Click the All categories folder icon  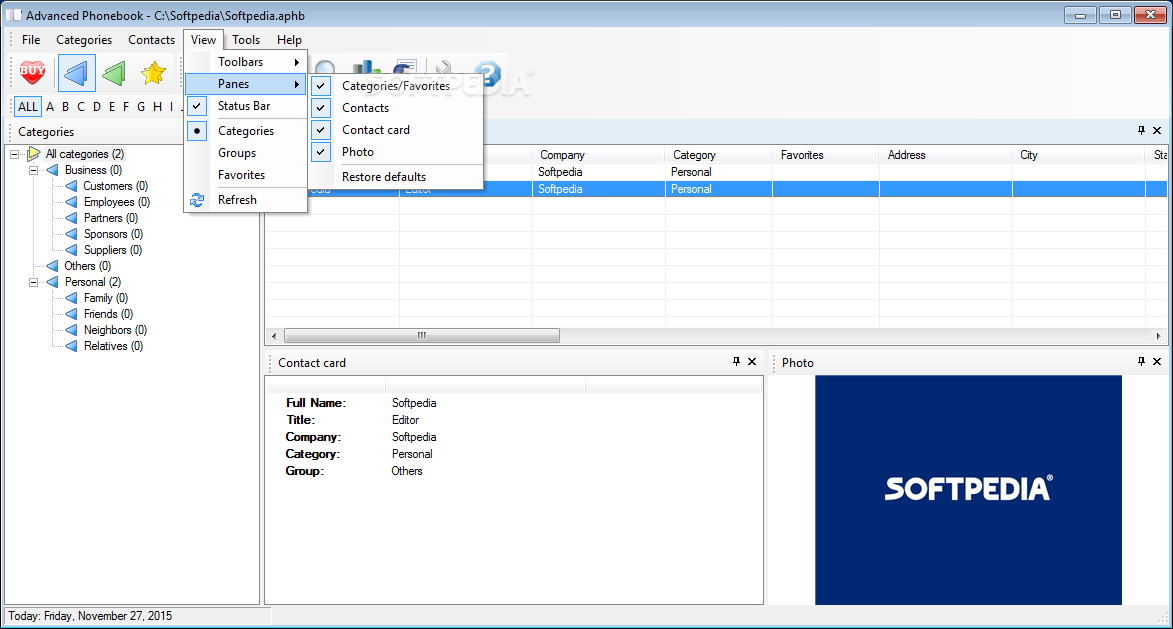(34, 154)
